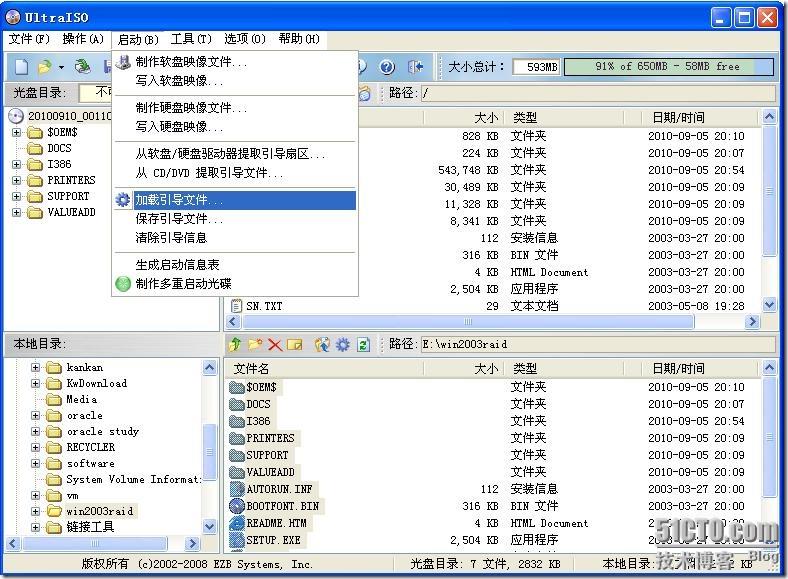Image resolution: width=788 pixels, height=579 pixels.
Task: Click the Up folder icon in local toolbar
Action: (235, 344)
